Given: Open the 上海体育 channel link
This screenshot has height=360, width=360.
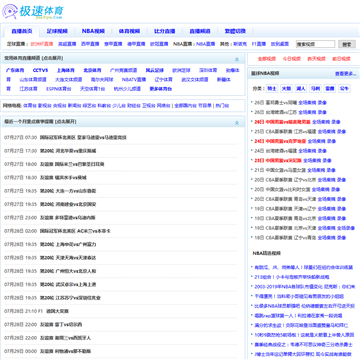Looking at the screenshot, I should [x=66, y=70].
